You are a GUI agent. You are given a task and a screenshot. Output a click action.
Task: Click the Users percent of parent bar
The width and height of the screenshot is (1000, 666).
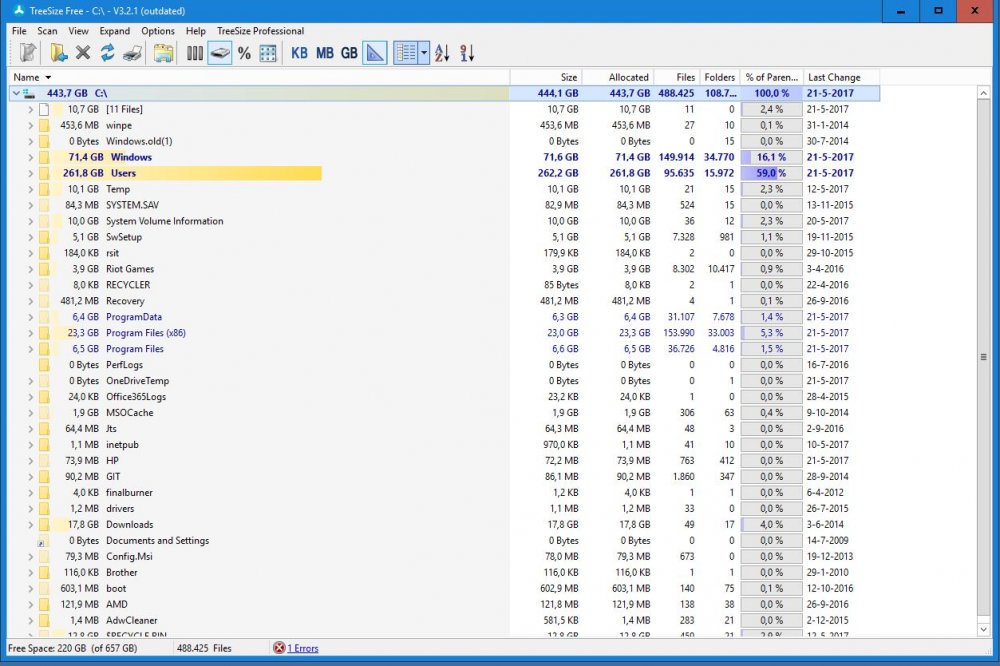pyautogui.click(x=771, y=173)
